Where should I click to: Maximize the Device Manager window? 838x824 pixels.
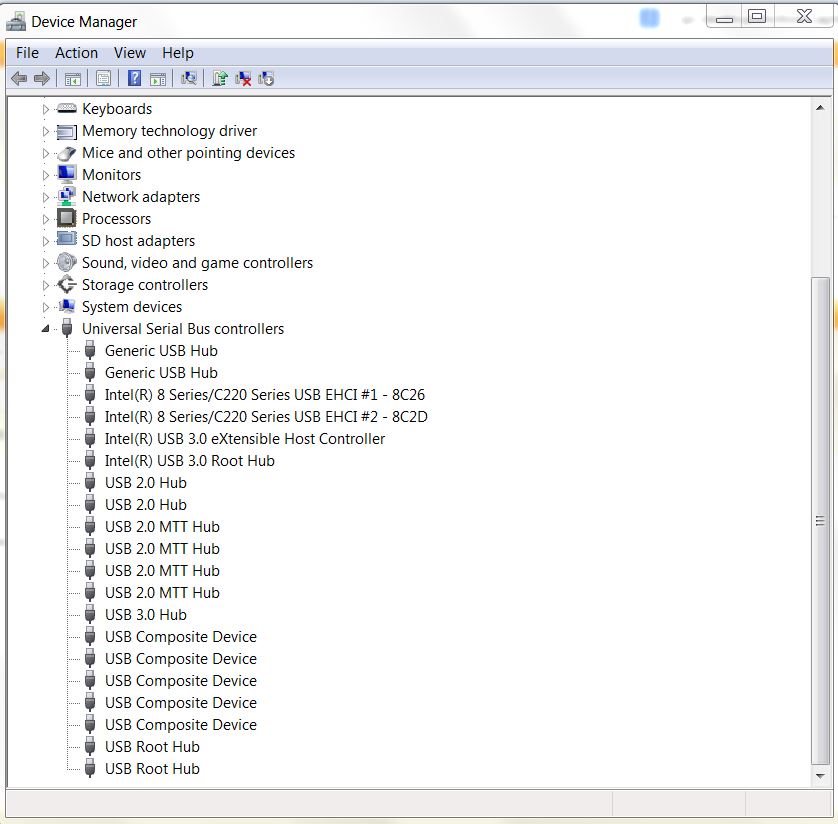coord(757,17)
